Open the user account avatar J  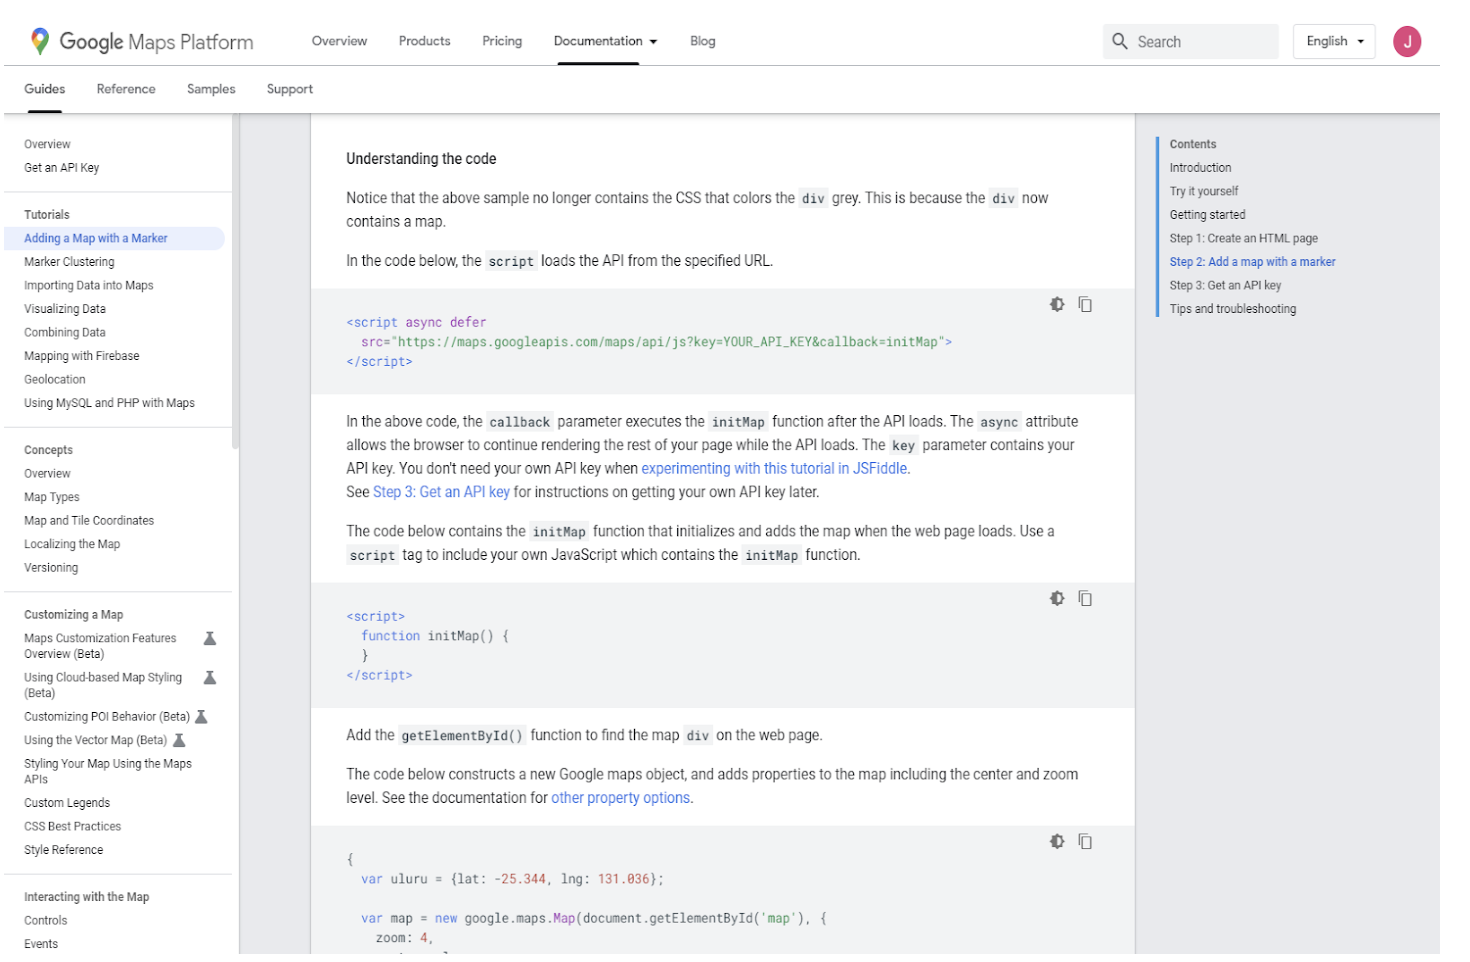point(1407,41)
